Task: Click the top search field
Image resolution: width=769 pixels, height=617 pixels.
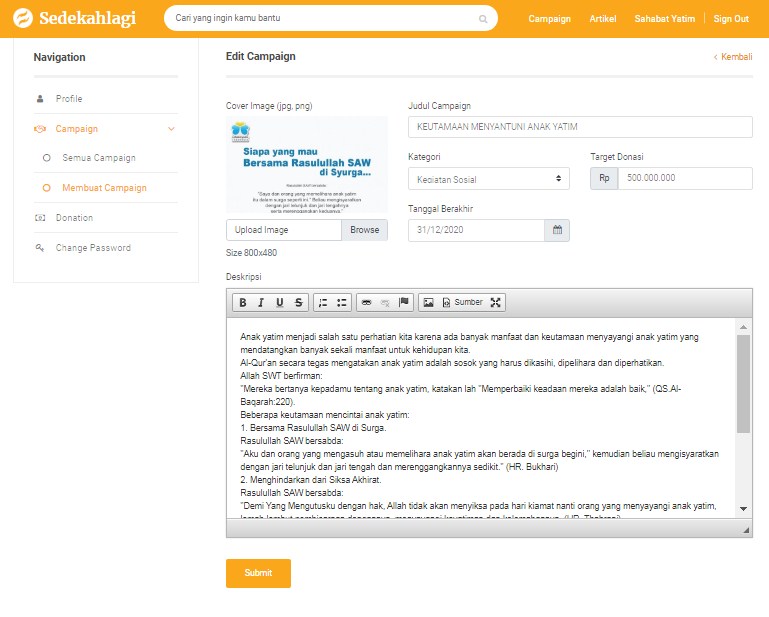Action: pyautogui.click(x=331, y=18)
